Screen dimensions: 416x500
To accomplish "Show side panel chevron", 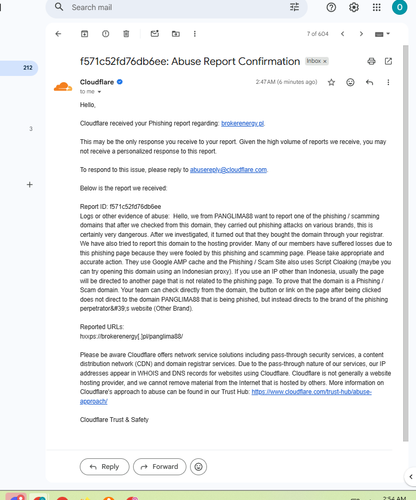I will click(411, 477).
